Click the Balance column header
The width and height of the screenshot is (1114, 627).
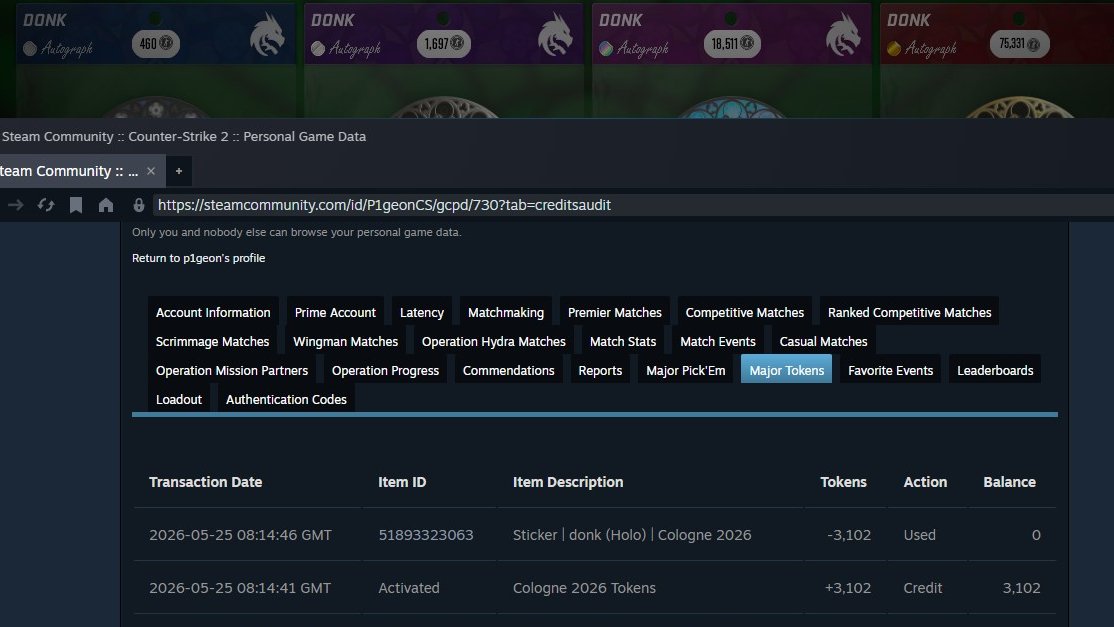[1010, 482]
